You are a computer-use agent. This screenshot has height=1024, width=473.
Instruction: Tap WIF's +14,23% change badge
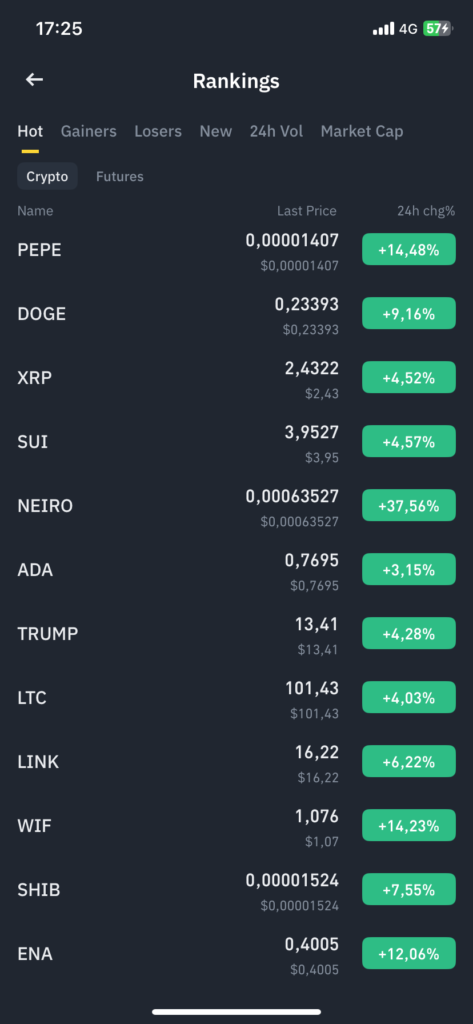coord(409,825)
